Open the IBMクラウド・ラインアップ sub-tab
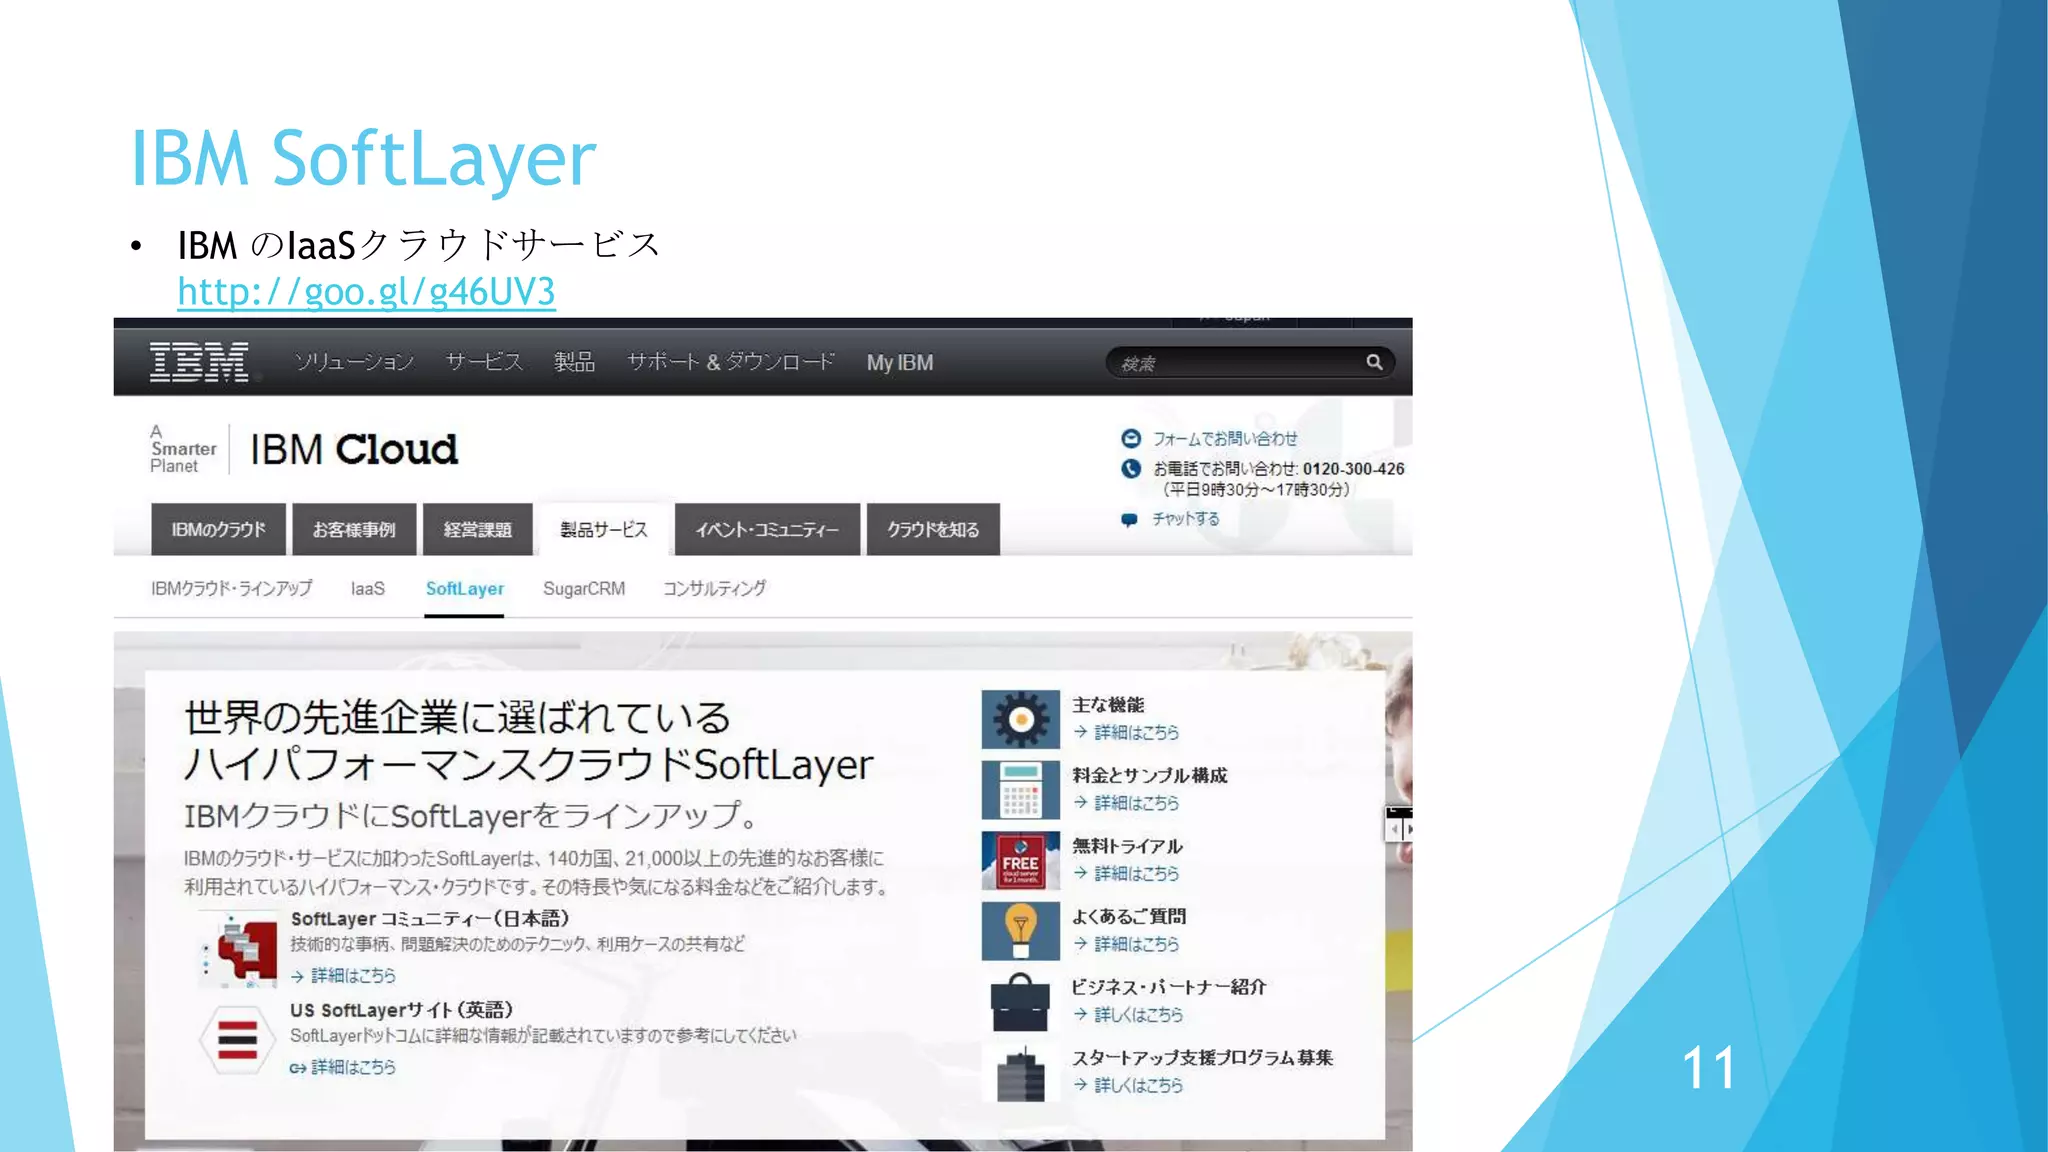Viewport: 2048px width, 1152px height. pos(232,588)
